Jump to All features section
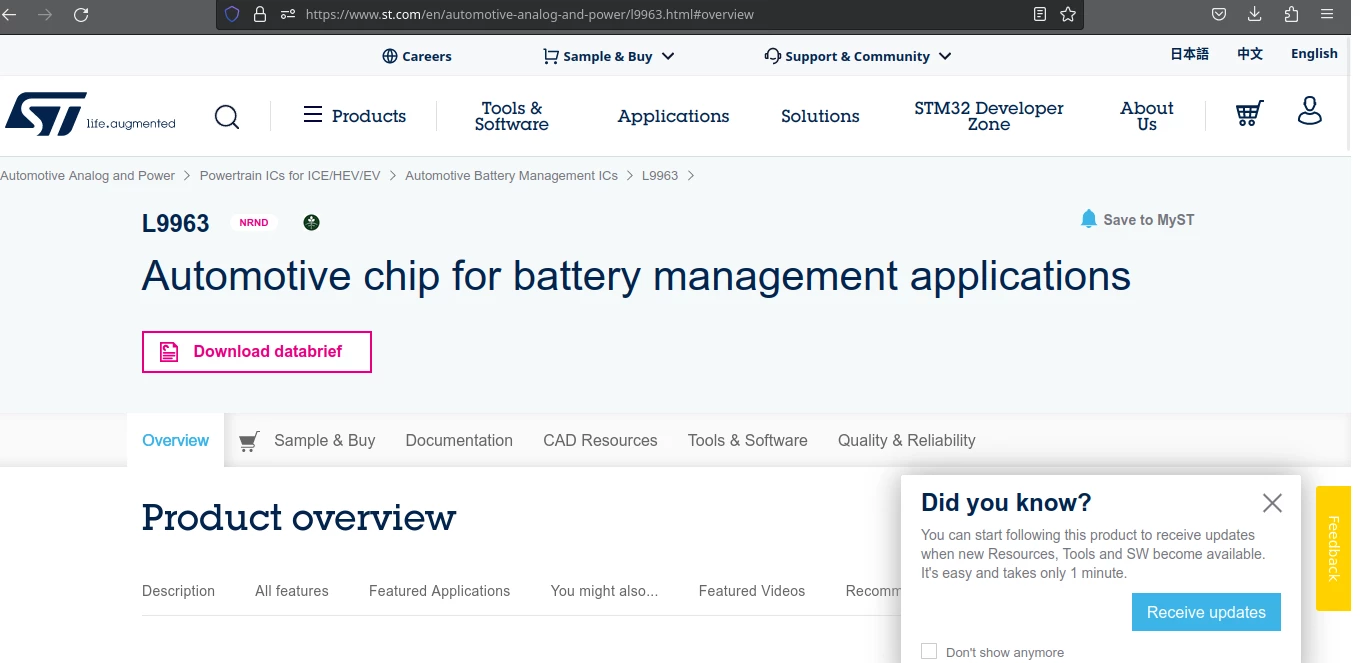 [292, 591]
